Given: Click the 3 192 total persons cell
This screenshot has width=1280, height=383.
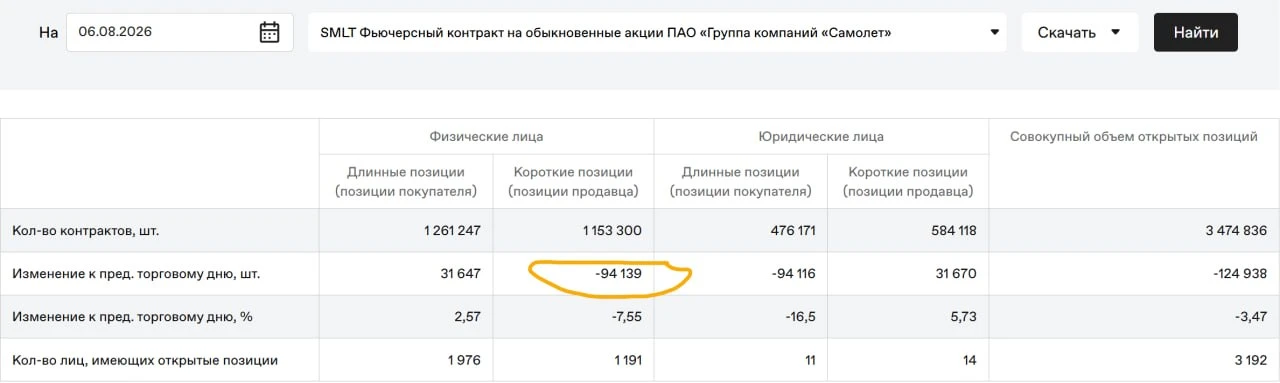Looking at the screenshot, I should pyautogui.click(x=1239, y=360).
